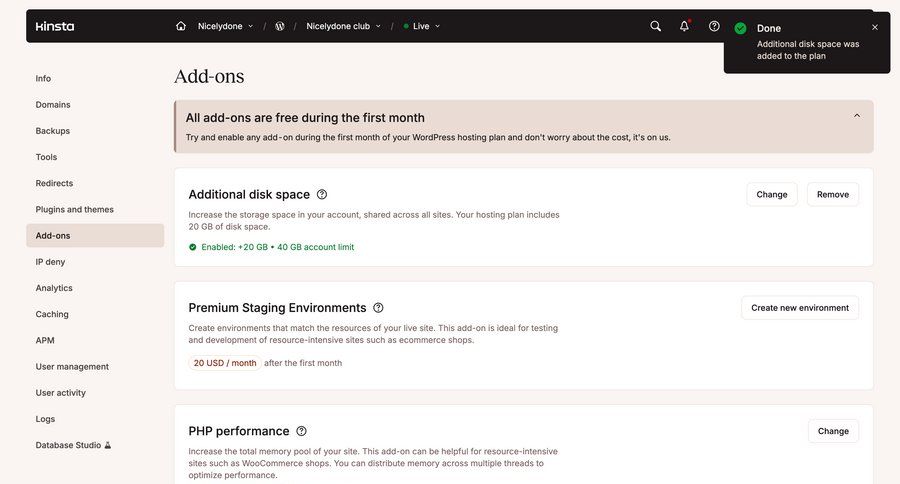Open the search icon in header
This screenshot has height=484, width=900.
(x=655, y=26)
